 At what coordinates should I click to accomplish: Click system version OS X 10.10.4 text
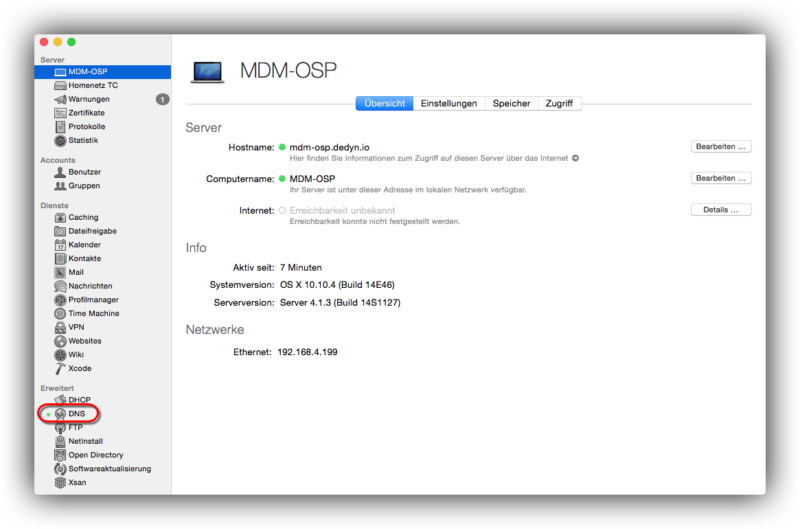[337, 285]
